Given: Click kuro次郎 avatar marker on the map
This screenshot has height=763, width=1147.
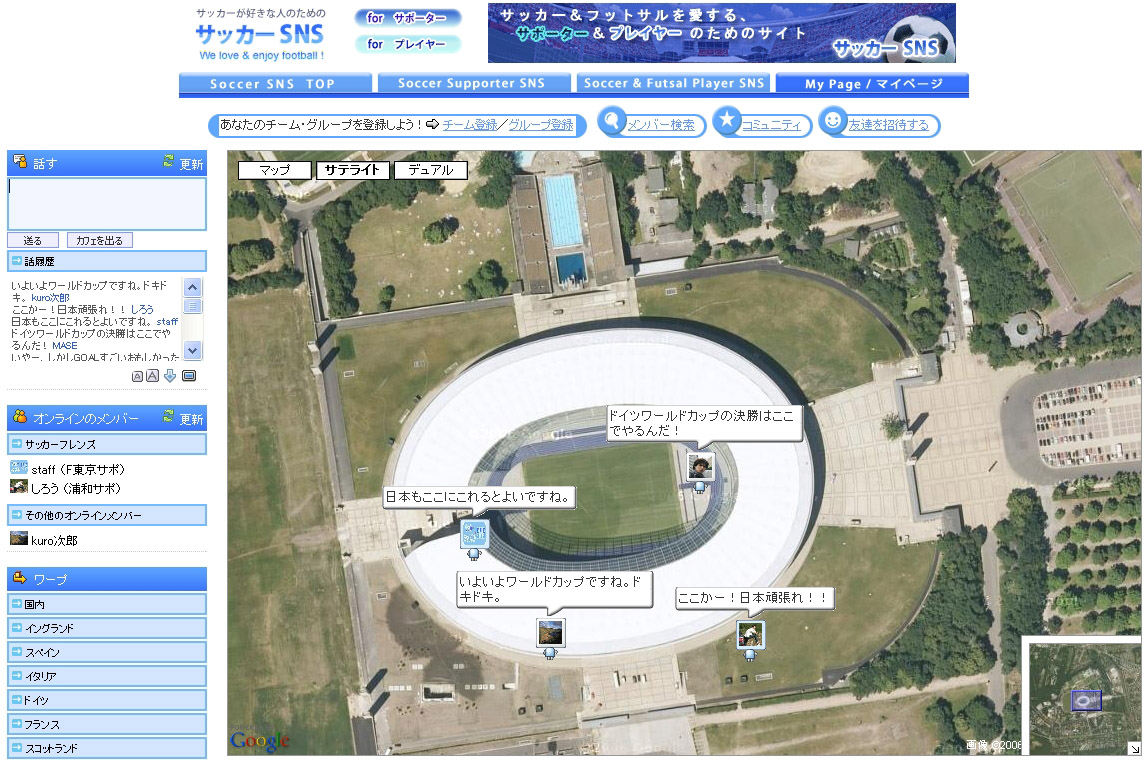Looking at the screenshot, I should click(550, 632).
